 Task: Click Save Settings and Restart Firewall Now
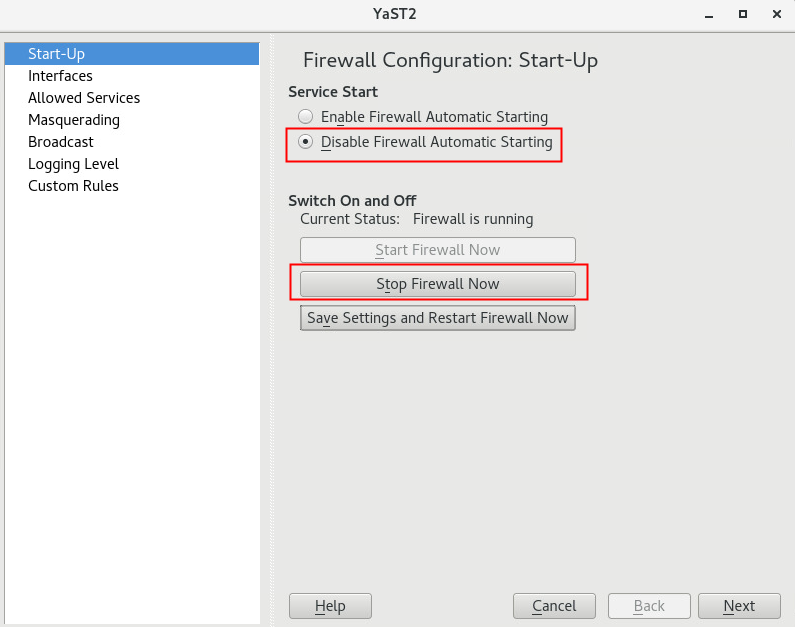pos(438,318)
